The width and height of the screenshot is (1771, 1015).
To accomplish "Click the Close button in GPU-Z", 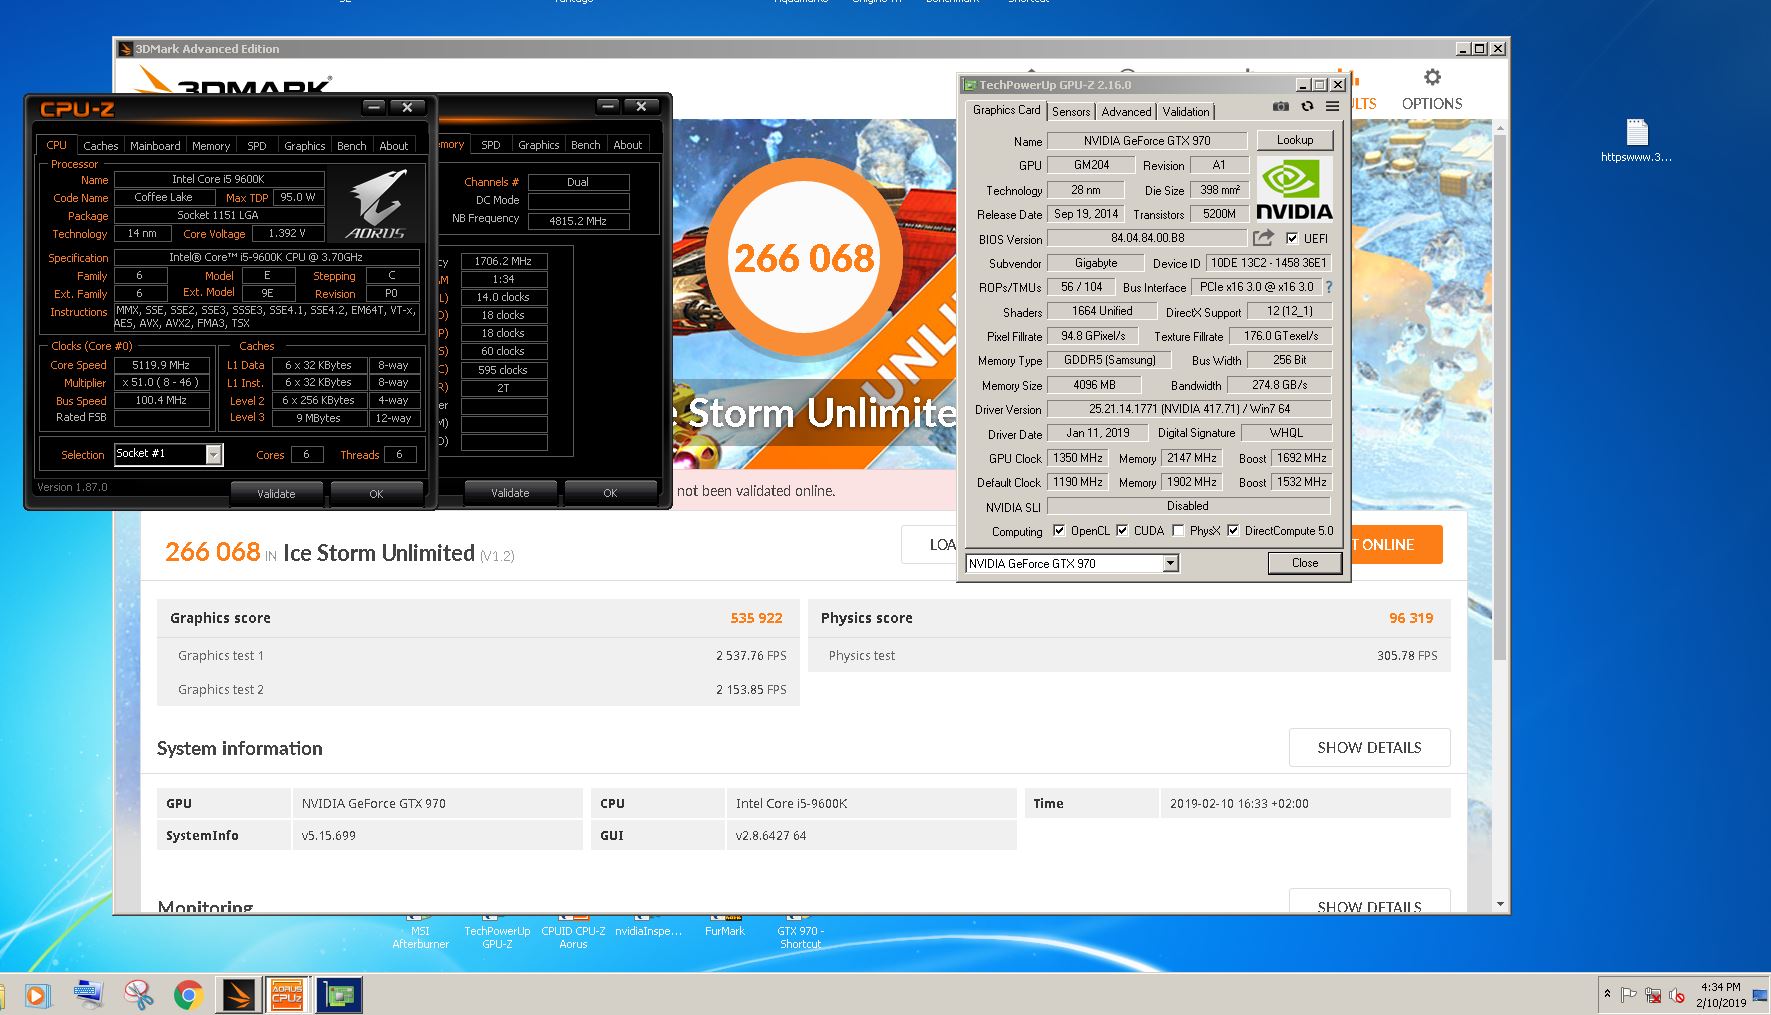I will click(1305, 563).
